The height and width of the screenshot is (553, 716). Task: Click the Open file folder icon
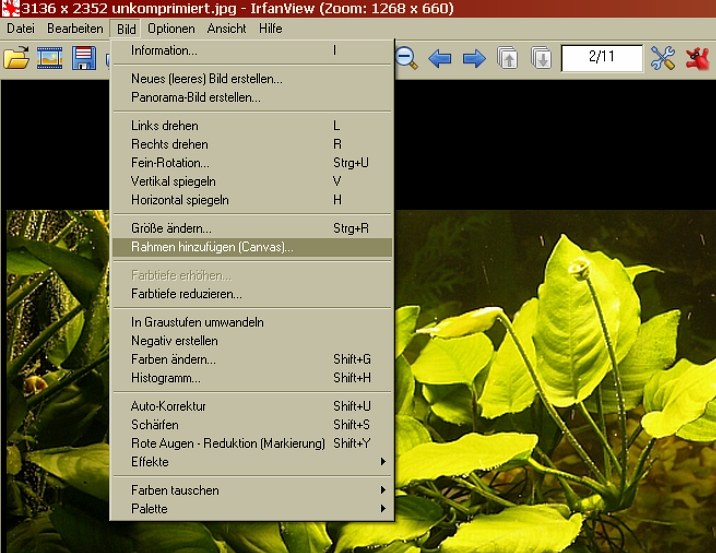pyautogui.click(x=16, y=58)
